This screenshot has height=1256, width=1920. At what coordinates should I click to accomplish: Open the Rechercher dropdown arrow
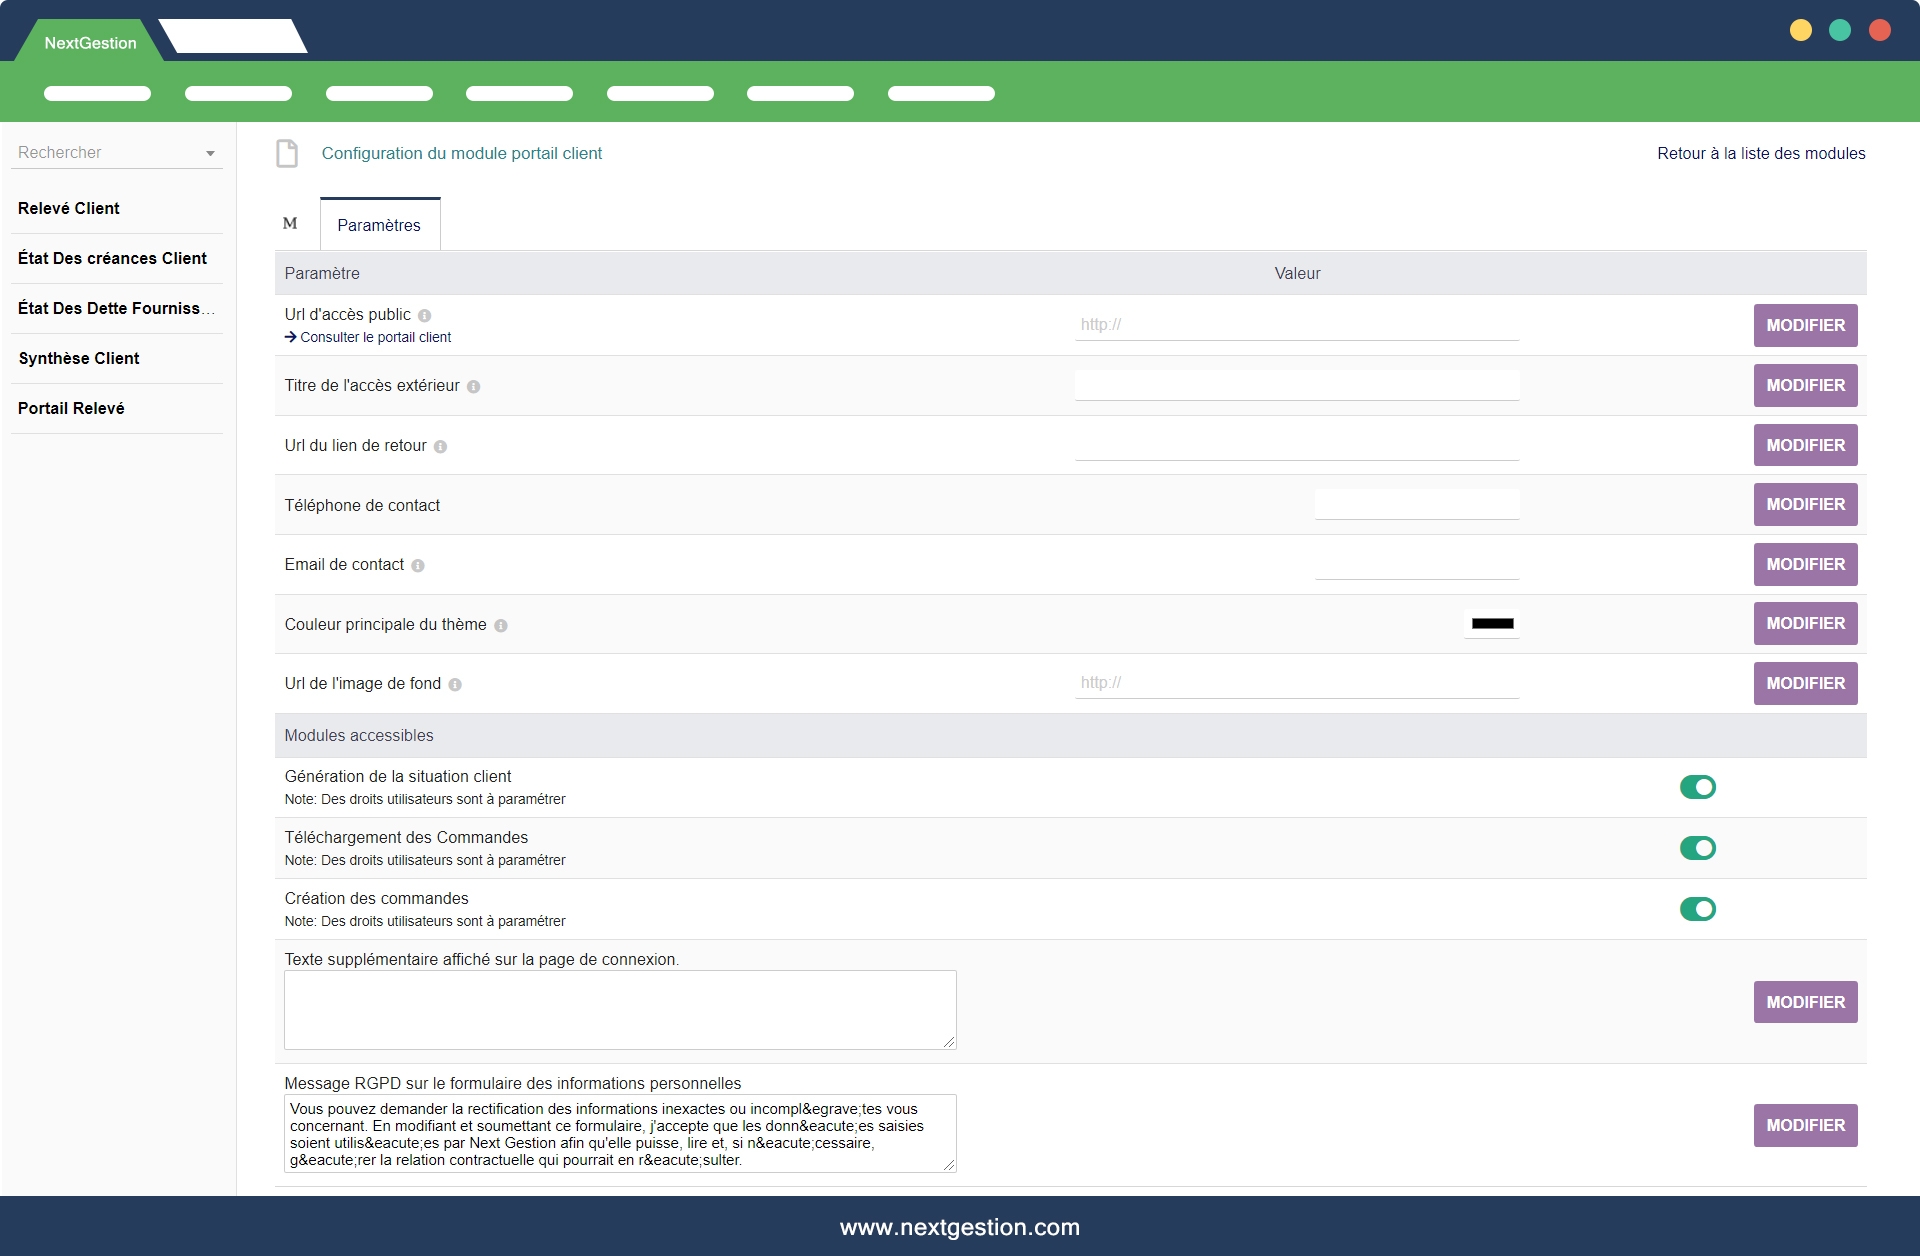click(210, 154)
